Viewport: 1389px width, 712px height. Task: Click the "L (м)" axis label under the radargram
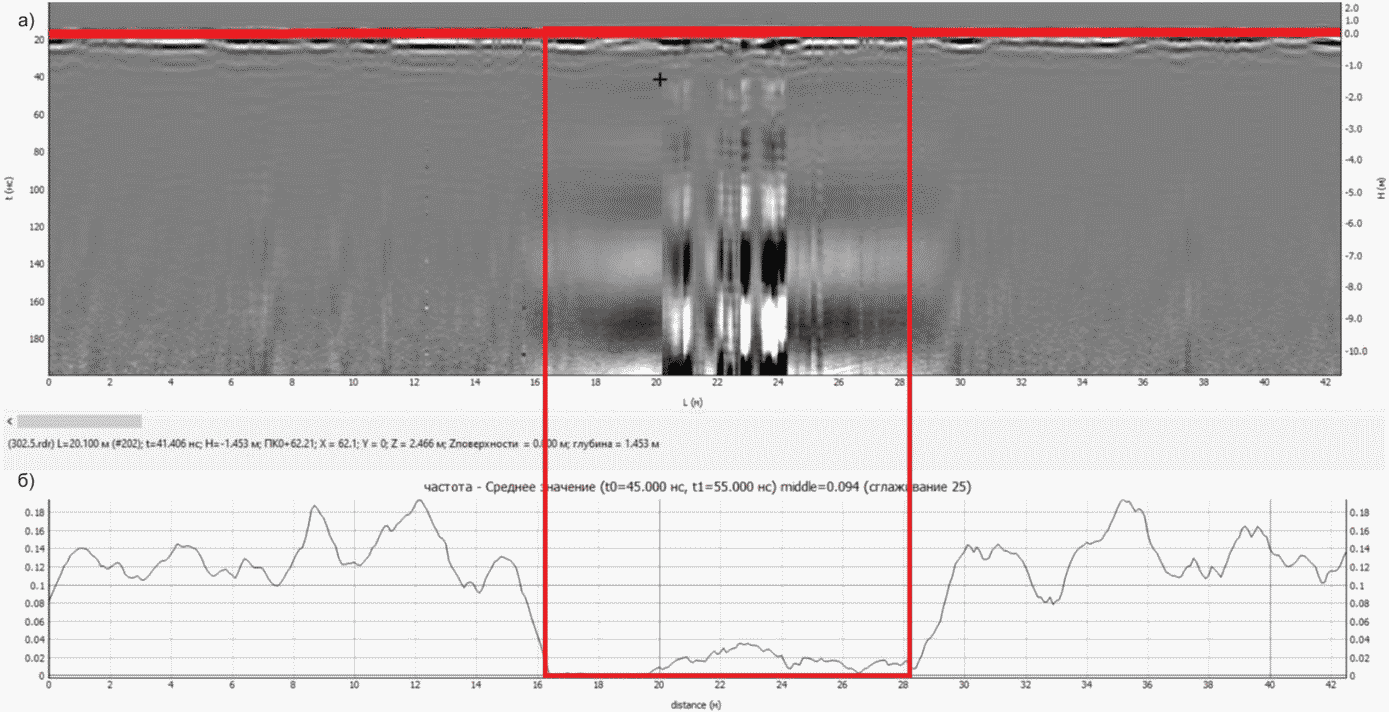point(692,401)
